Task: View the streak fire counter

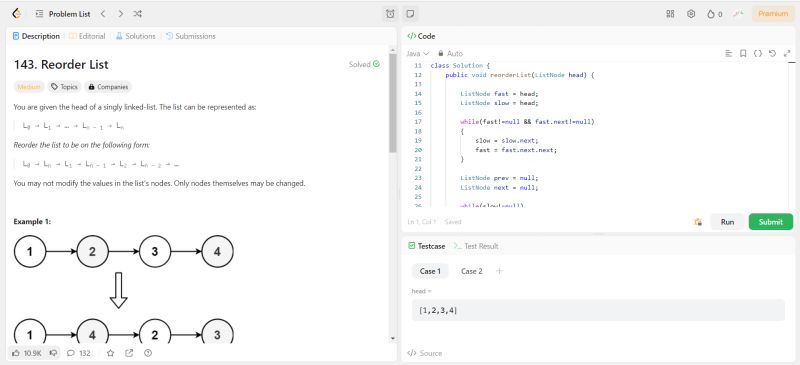Action: coord(714,14)
